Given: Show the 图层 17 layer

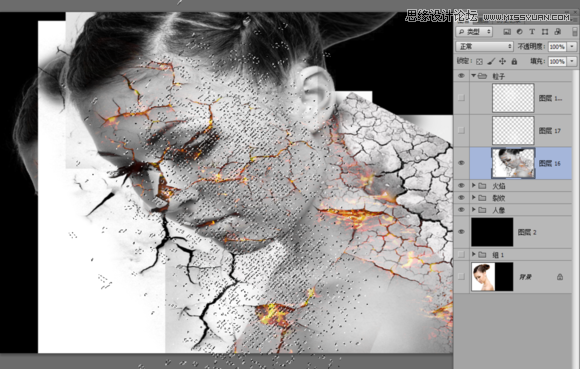Looking at the screenshot, I should click(x=461, y=130).
